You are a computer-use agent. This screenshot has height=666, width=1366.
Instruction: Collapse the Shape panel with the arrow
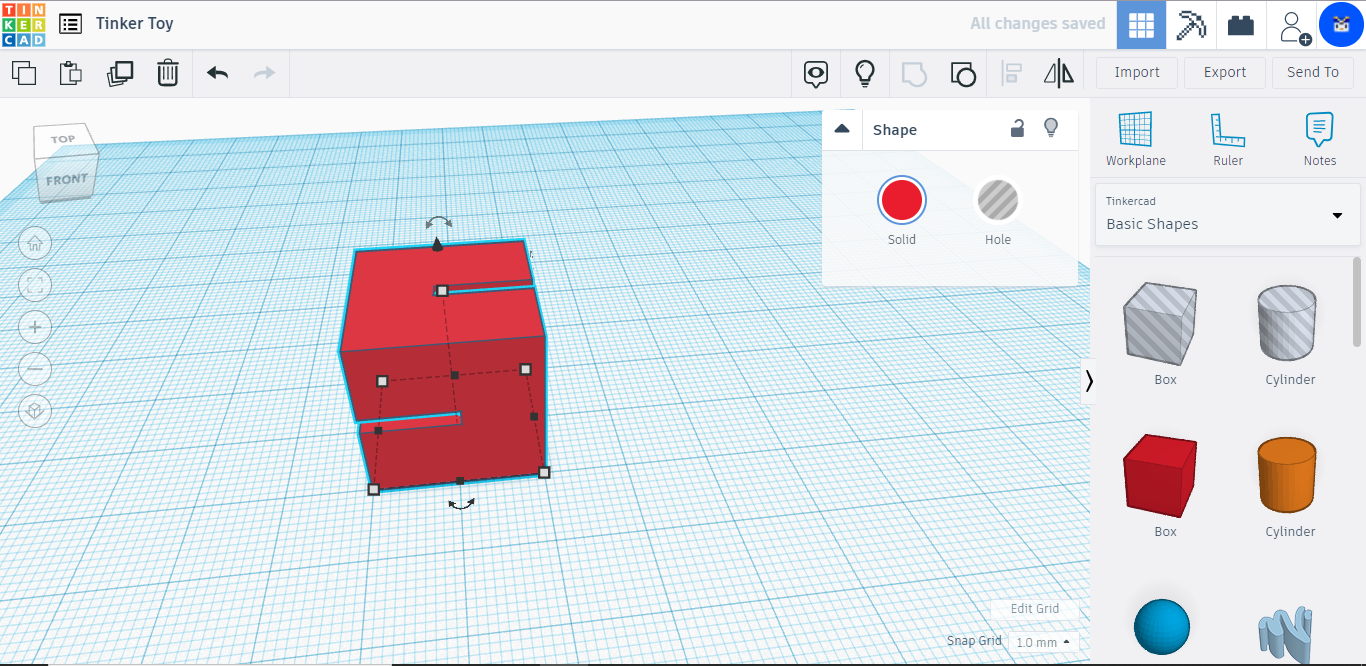[842, 129]
